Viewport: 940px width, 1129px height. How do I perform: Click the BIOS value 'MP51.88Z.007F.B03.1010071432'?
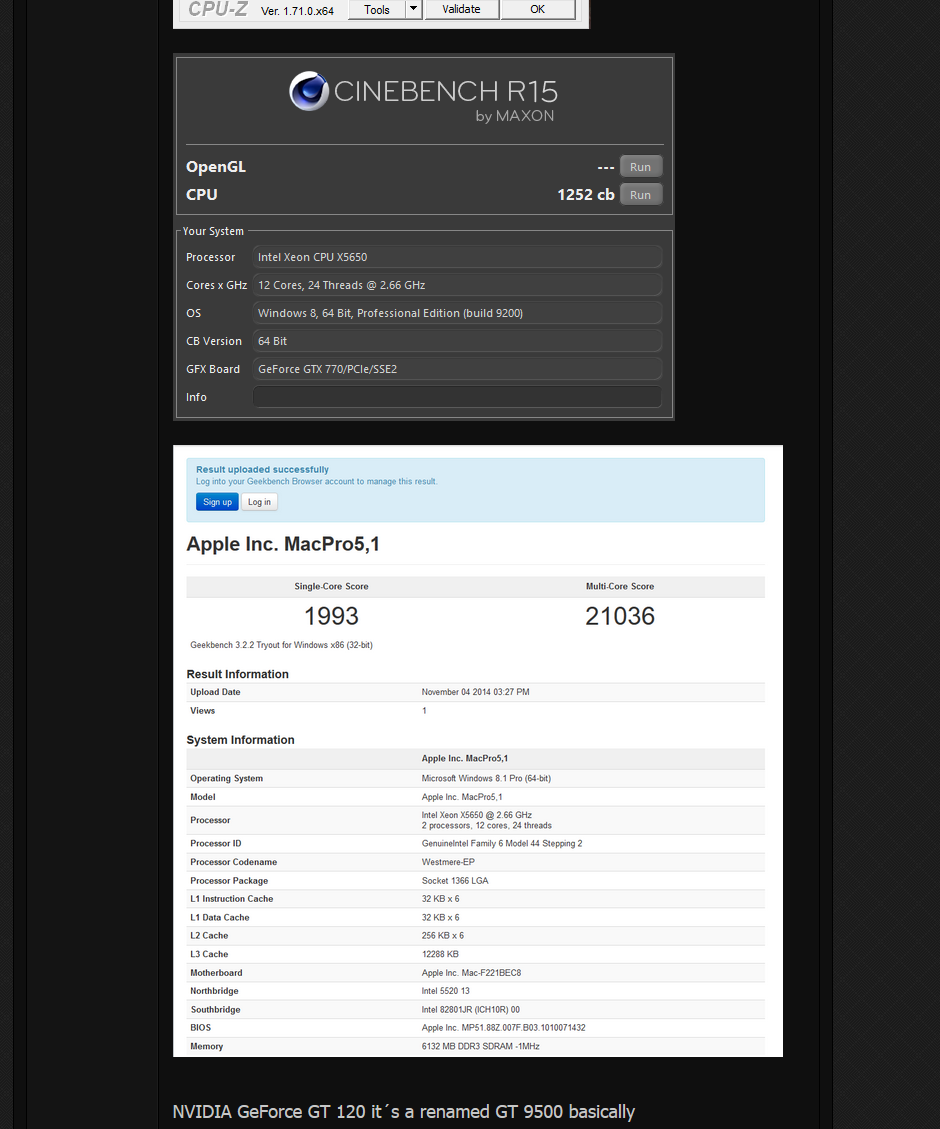523,1027
